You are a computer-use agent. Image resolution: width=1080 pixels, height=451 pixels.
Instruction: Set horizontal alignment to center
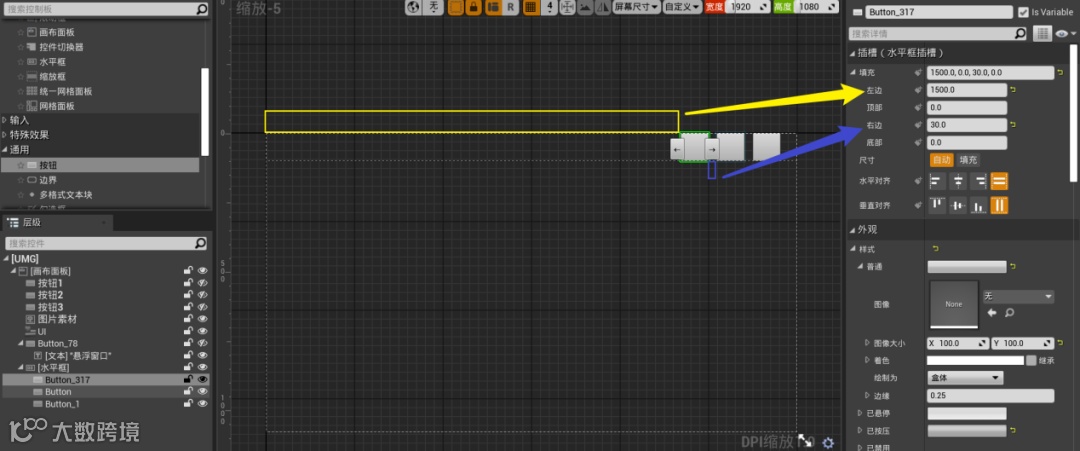pos(958,181)
